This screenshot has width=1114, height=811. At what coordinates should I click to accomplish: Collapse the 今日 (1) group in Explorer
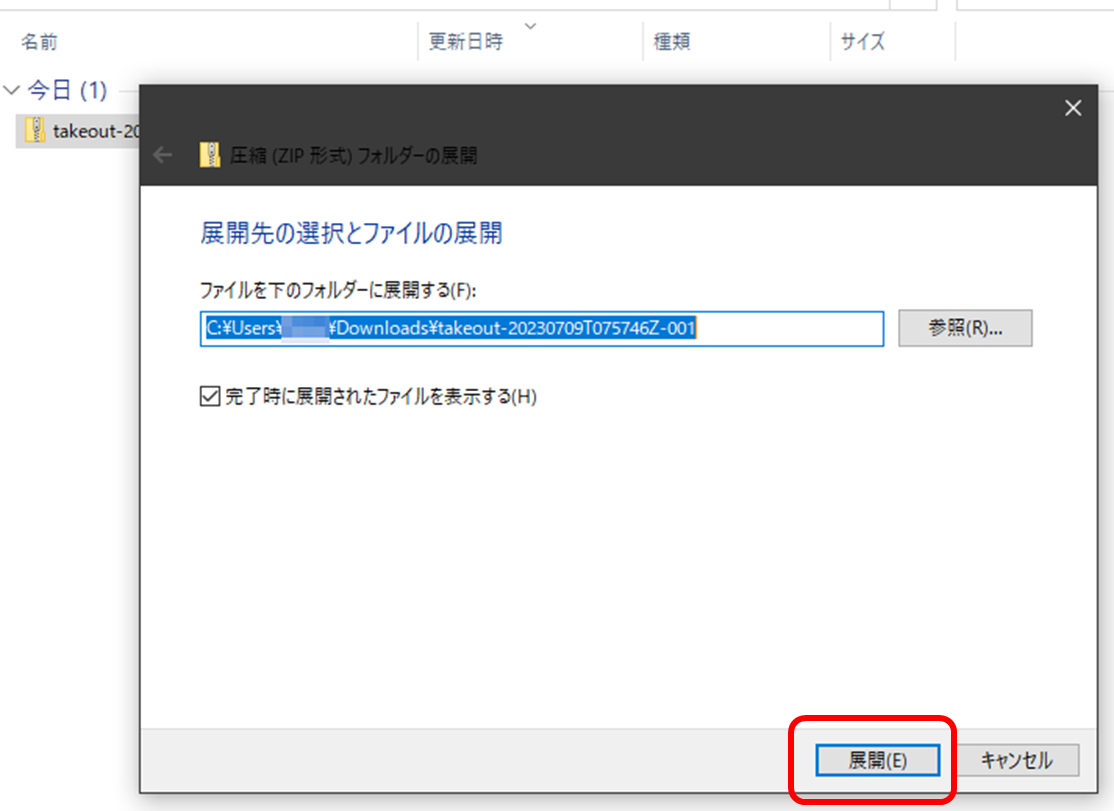click(11, 90)
